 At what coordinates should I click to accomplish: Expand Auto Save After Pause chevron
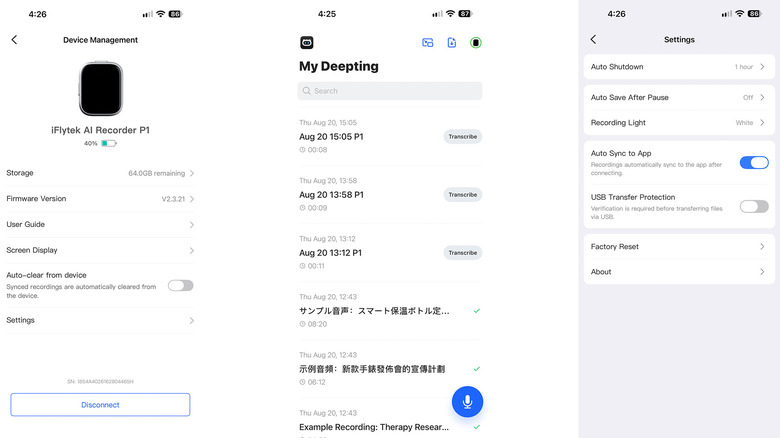pos(762,98)
